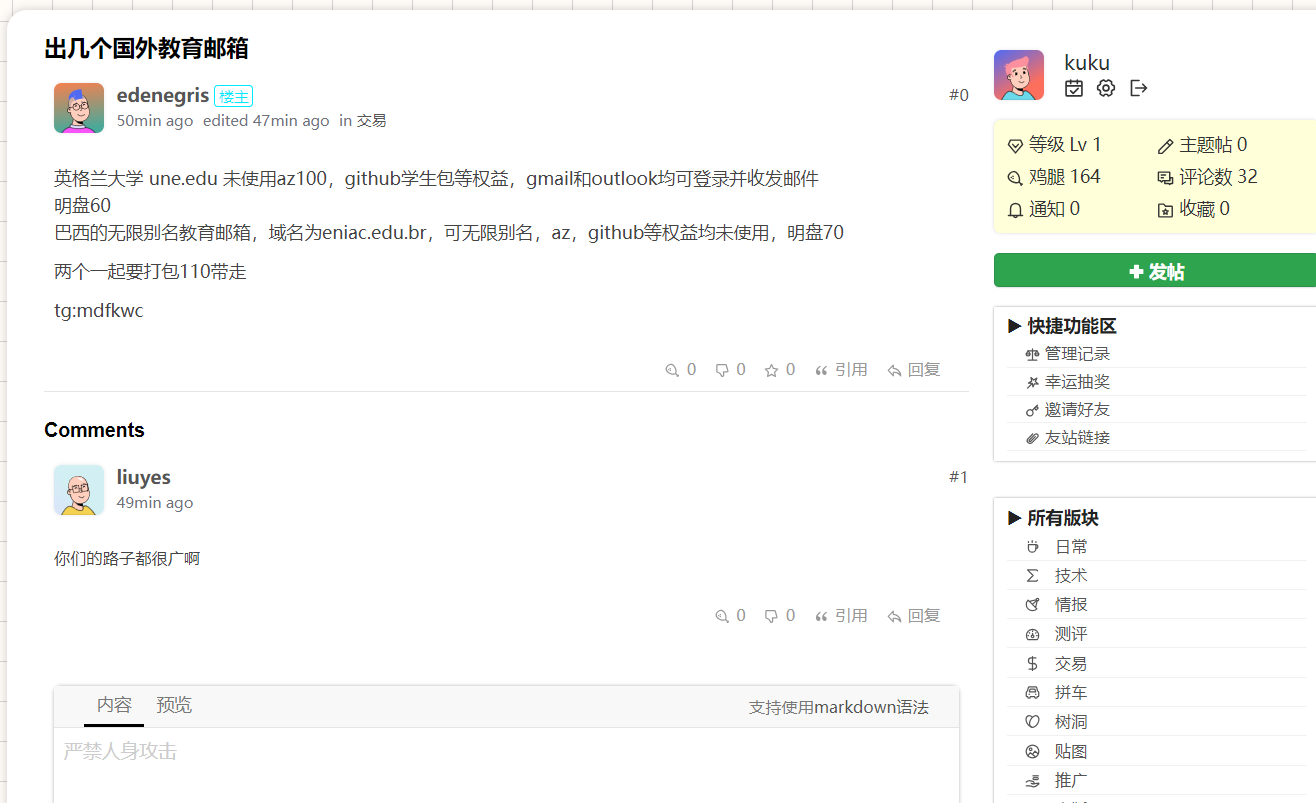Click chicken-leg reaction icon on liuyes comment

pyautogui.click(x=722, y=616)
